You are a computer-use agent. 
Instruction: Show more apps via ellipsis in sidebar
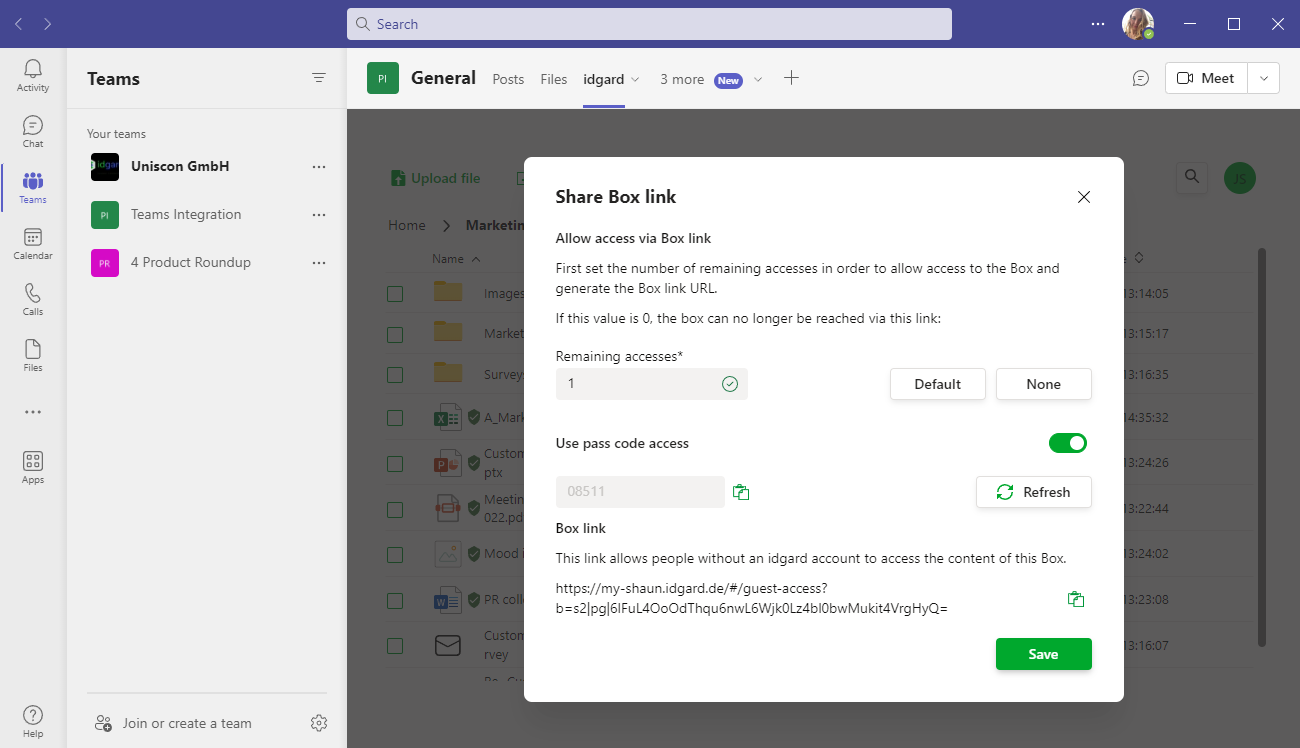coord(33,412)
